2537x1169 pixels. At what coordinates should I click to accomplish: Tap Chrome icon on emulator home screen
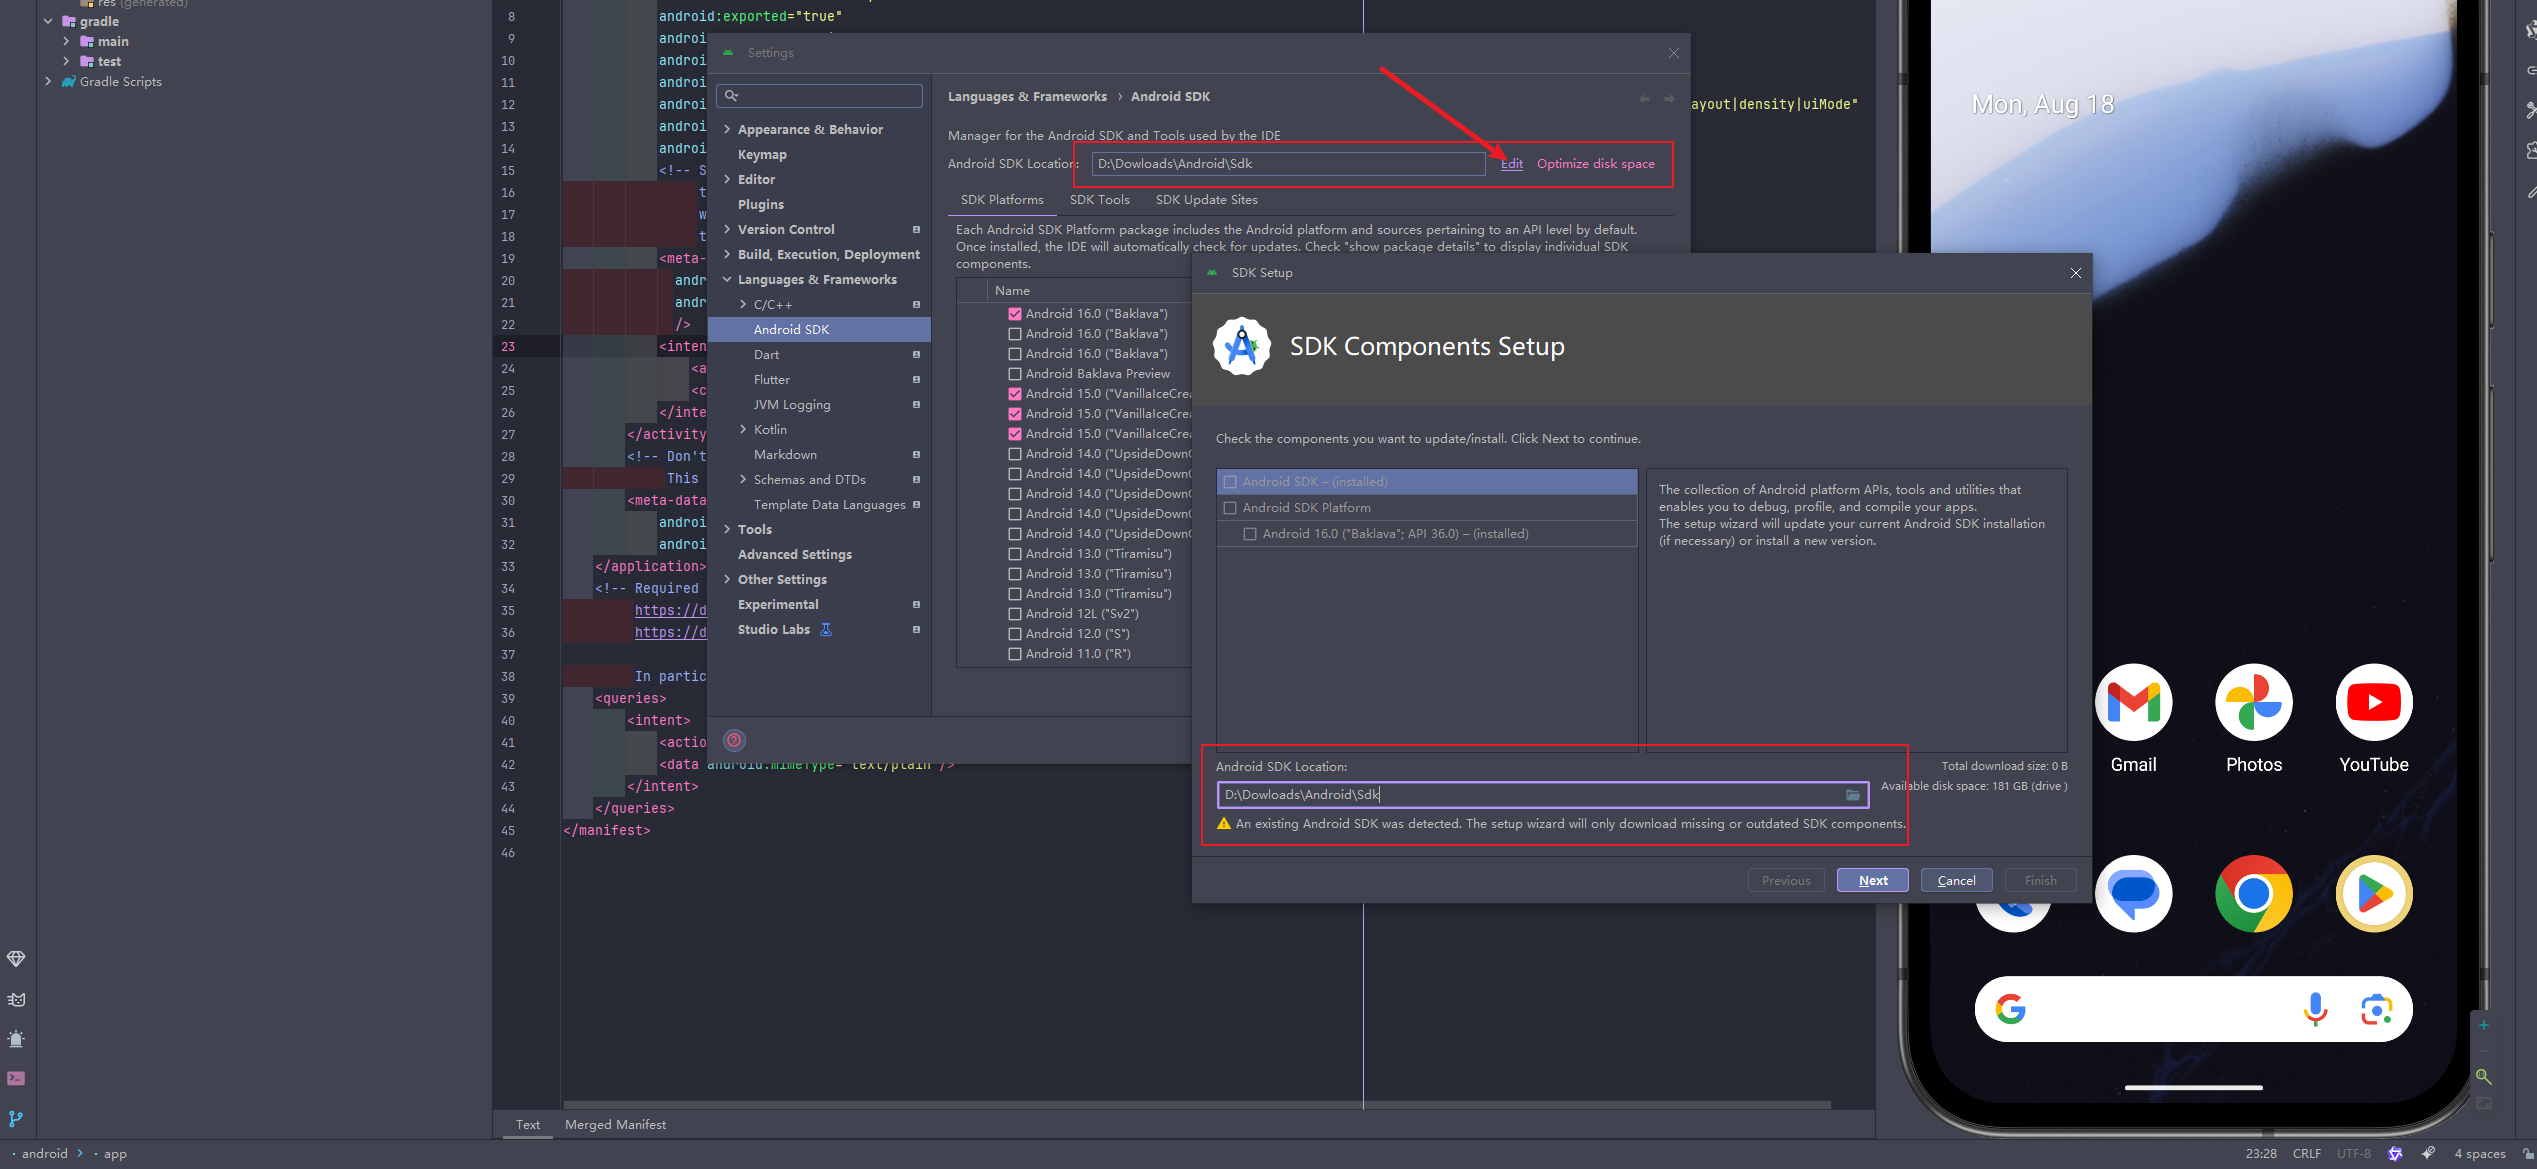2253,894
